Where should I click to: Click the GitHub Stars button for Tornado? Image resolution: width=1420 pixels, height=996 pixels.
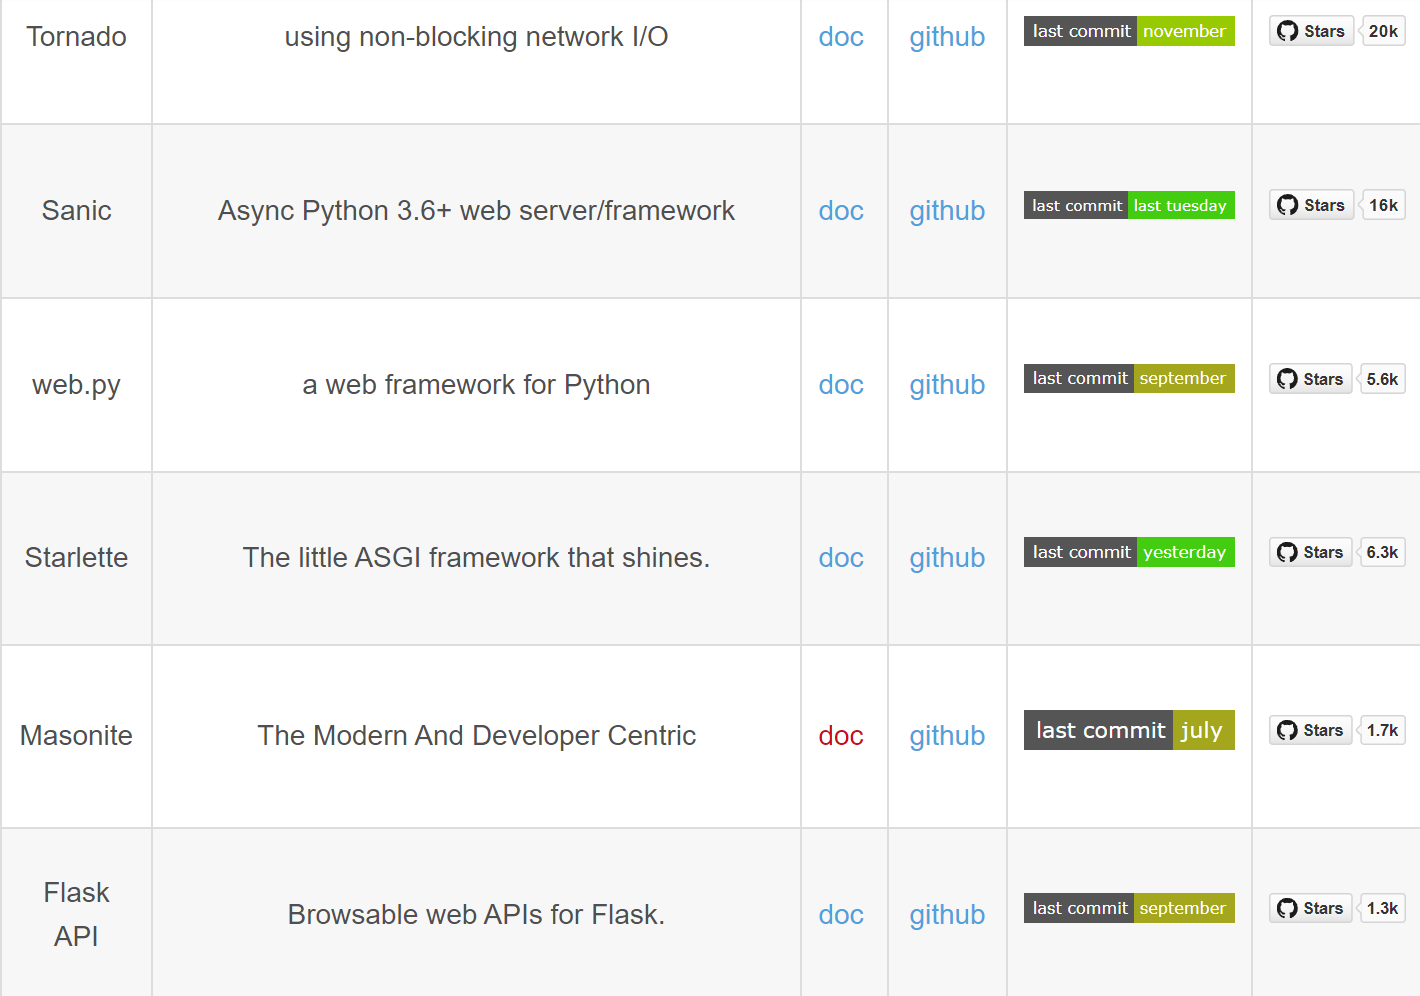point(1311,31)
